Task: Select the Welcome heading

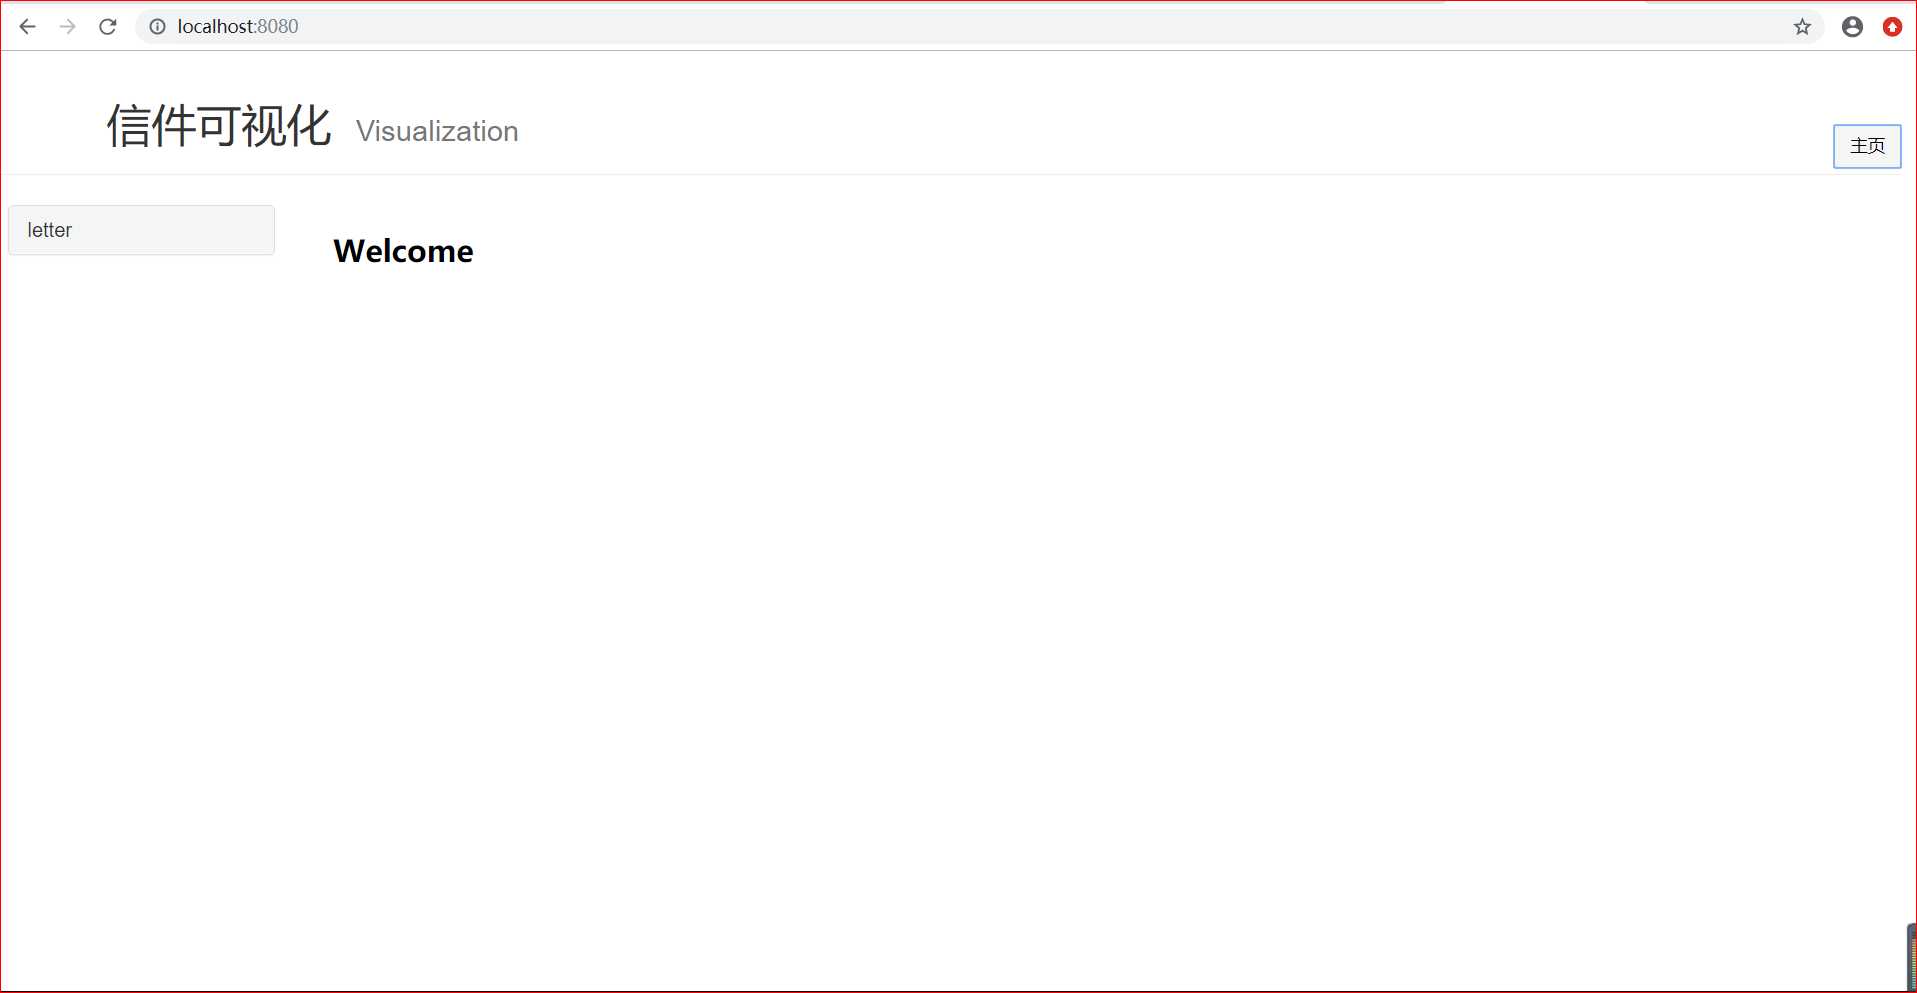Action: (x=403, y=251)
